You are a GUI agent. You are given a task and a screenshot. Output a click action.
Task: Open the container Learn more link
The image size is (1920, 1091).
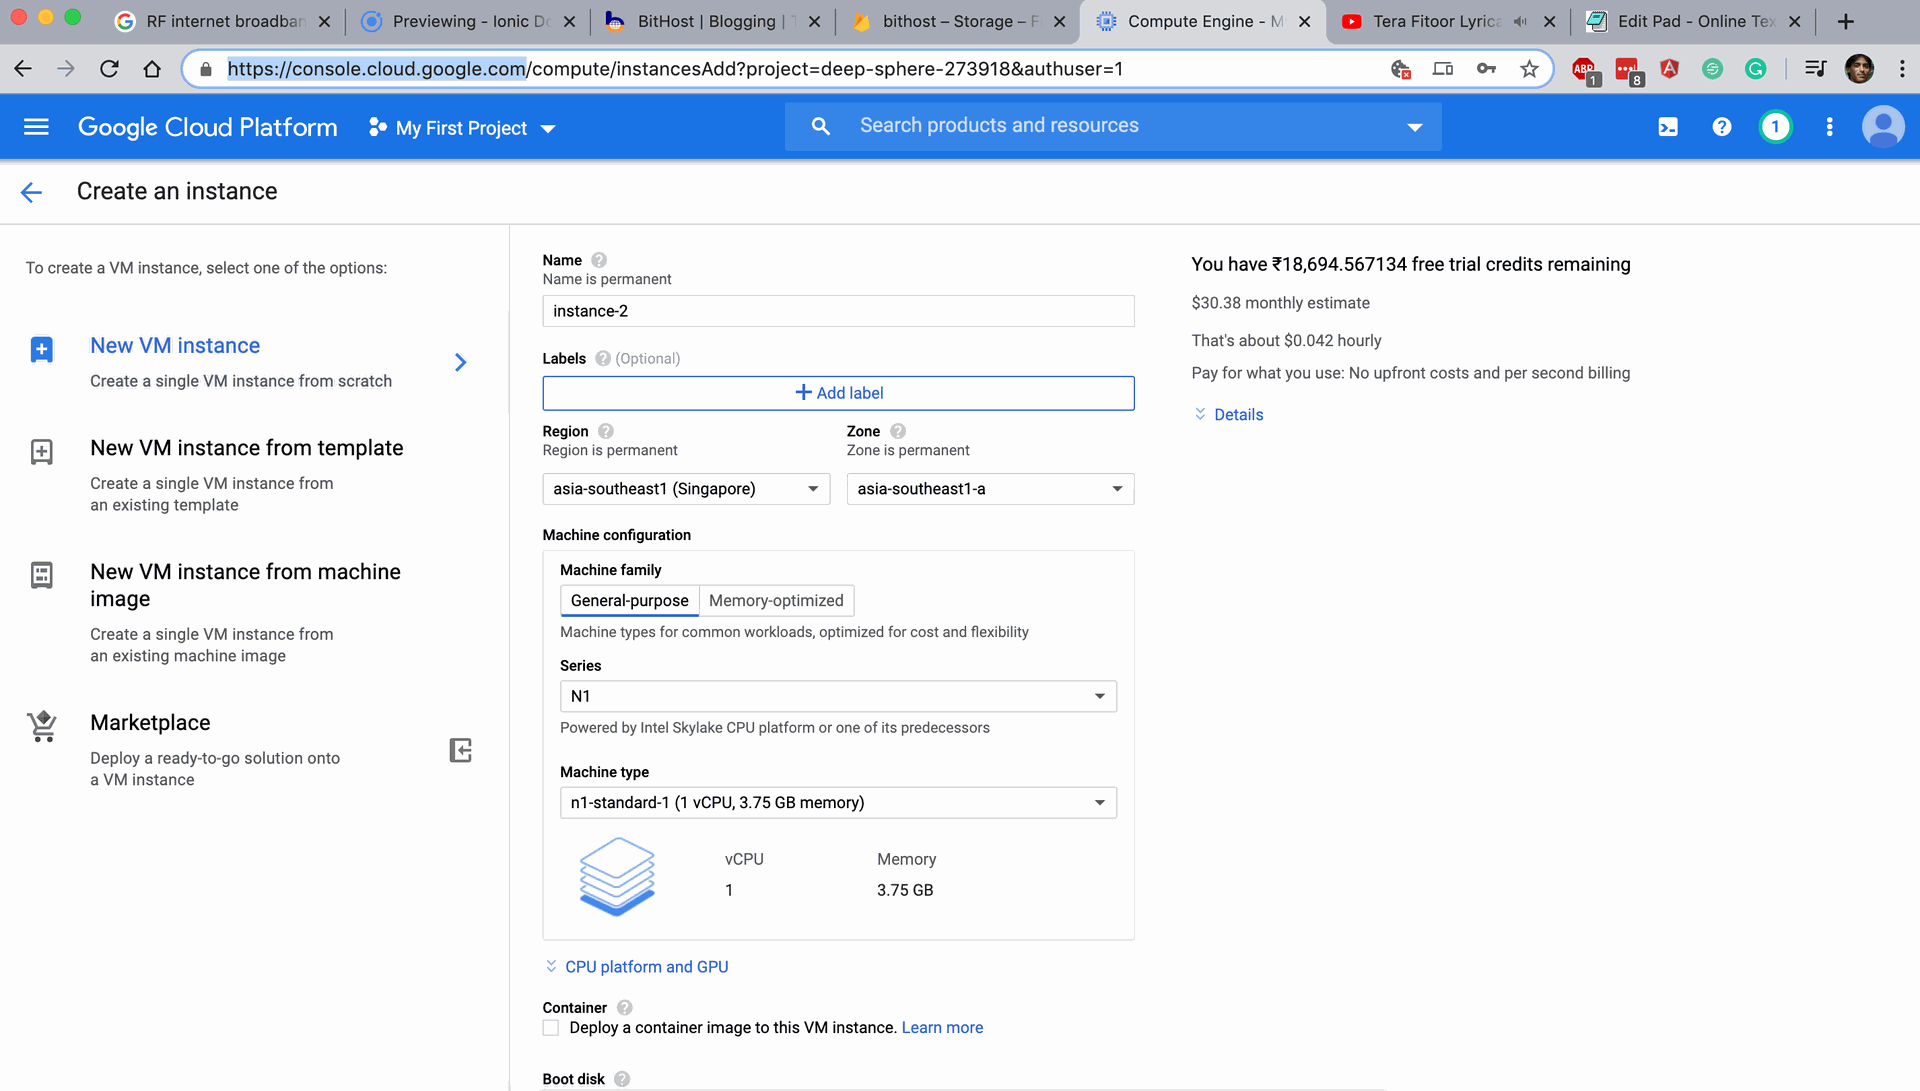coord(942,1028)
